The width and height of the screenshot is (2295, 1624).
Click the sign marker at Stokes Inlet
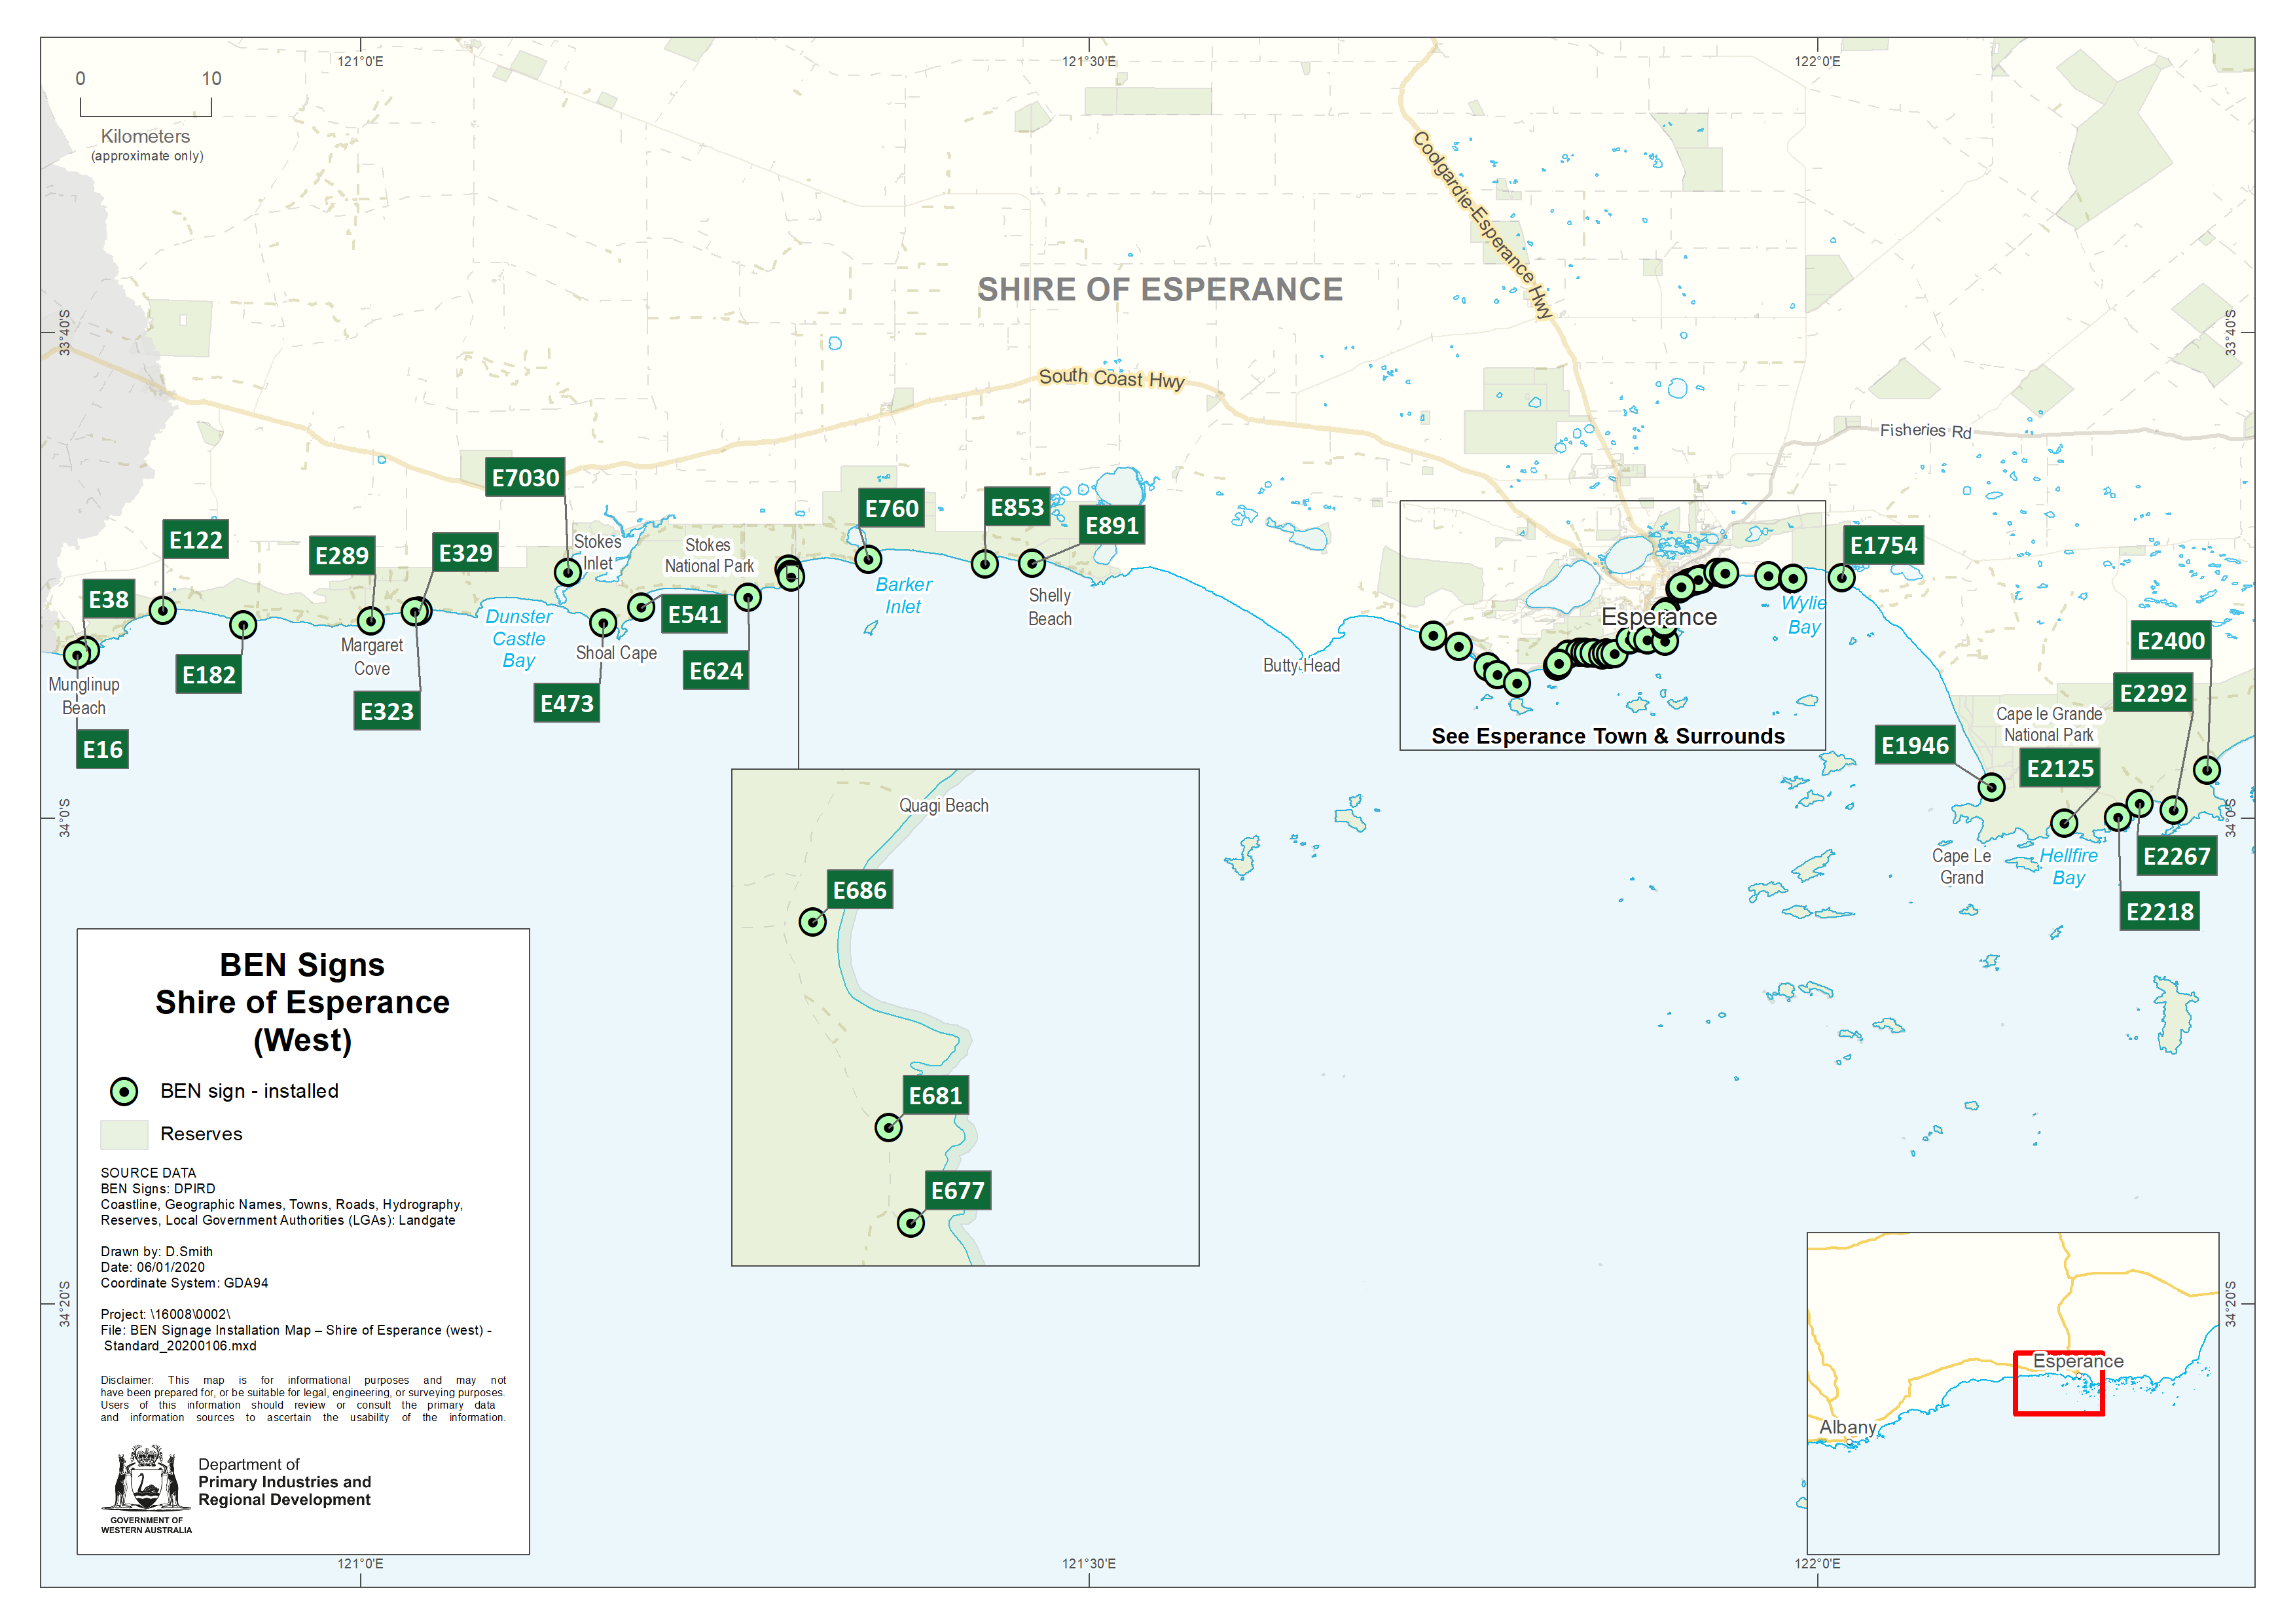(568, 572)
